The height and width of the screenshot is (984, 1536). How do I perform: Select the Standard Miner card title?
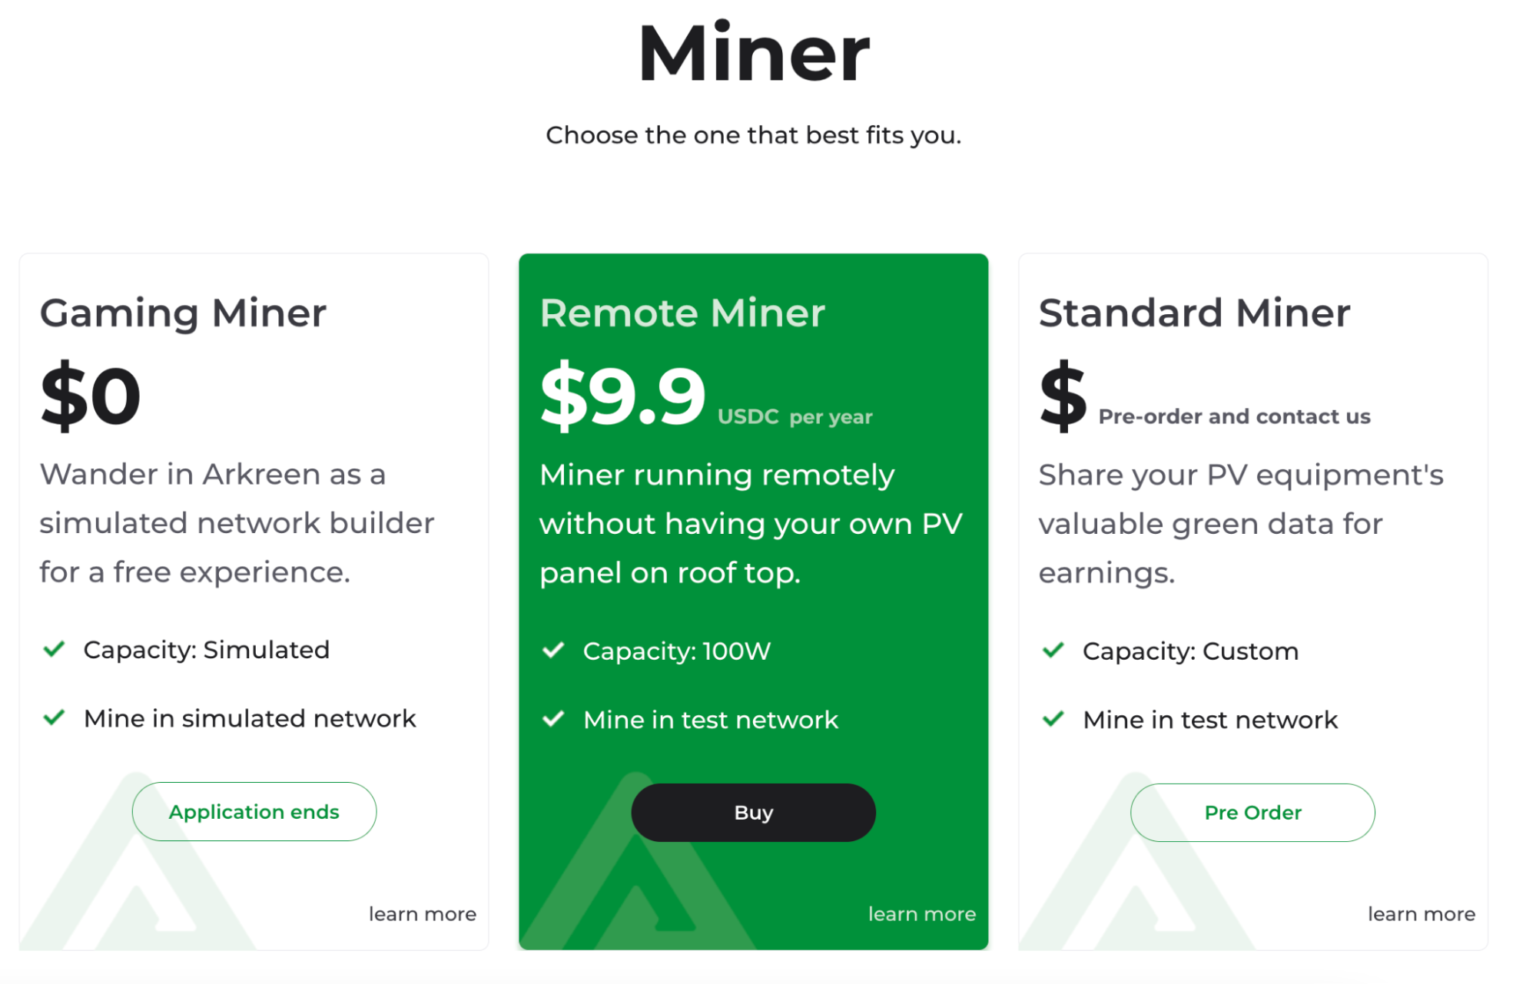click(x=1194, y=313)
